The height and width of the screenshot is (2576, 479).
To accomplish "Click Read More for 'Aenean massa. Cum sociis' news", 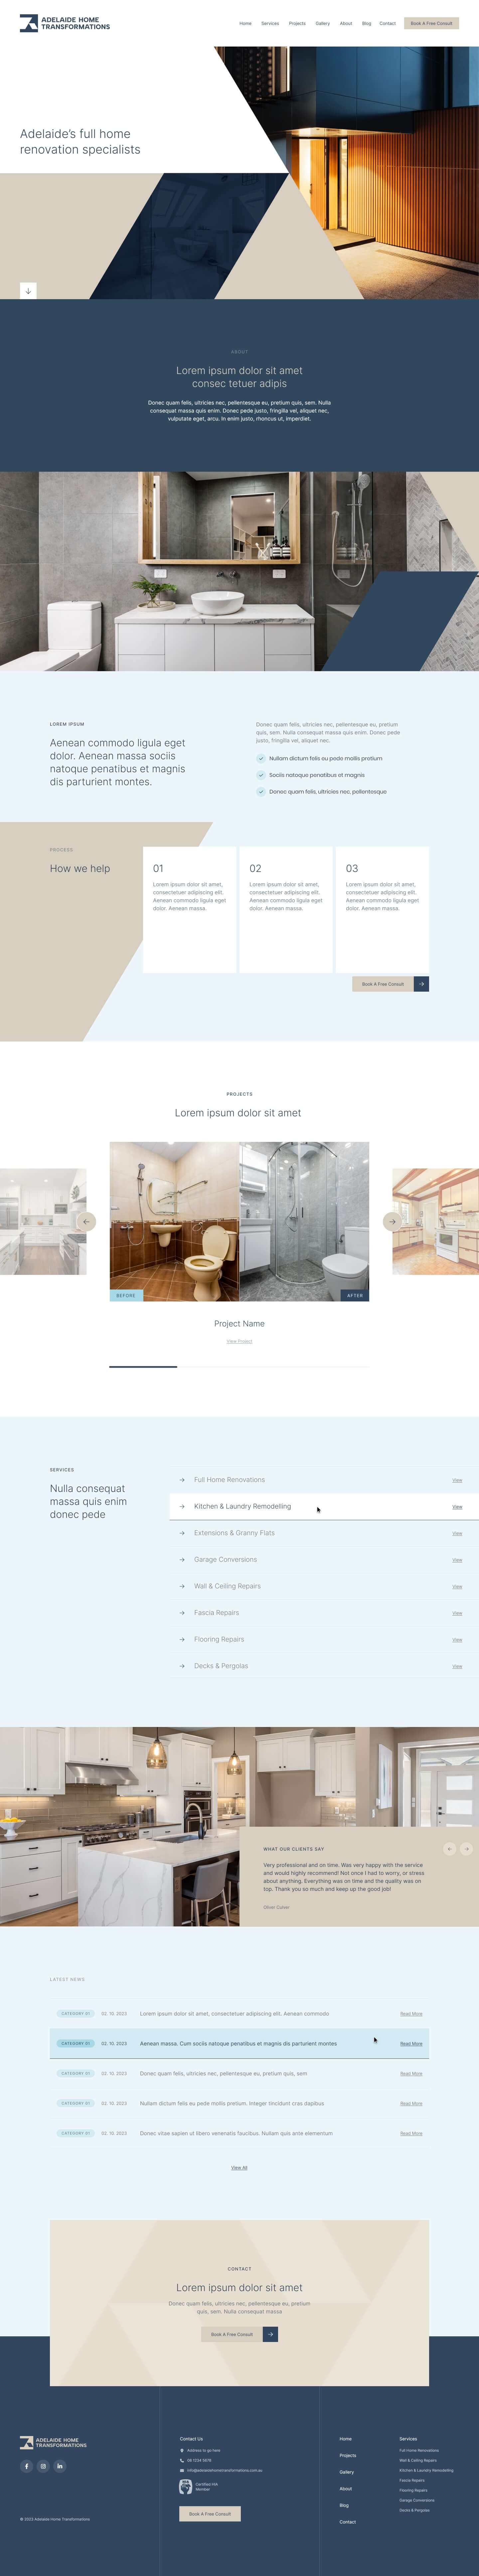I will (x=411, y=2044).
